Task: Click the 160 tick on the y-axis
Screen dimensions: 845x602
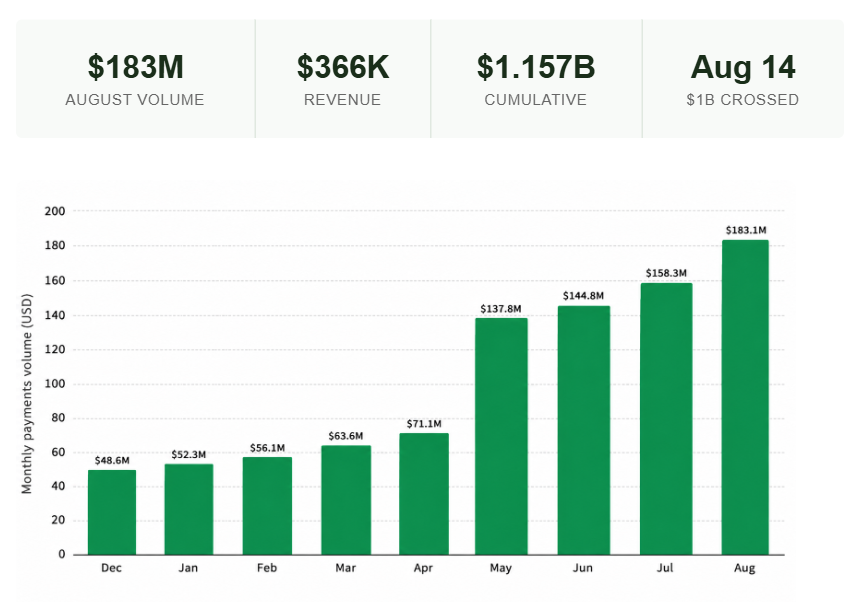Action: tap(54, 280)
